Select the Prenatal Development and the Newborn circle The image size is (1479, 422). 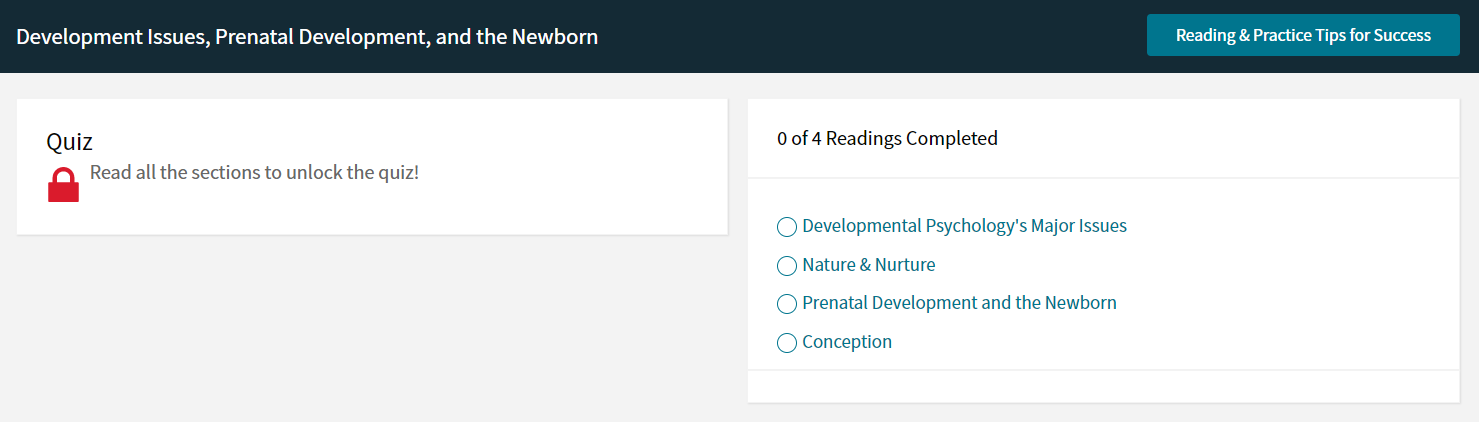(x=787, y=304)
